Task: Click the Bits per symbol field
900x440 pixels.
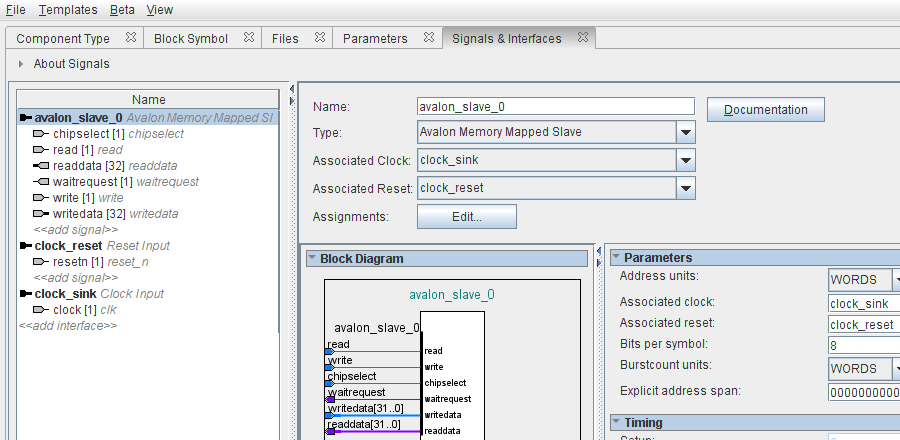Action: [x=864, y=345]
